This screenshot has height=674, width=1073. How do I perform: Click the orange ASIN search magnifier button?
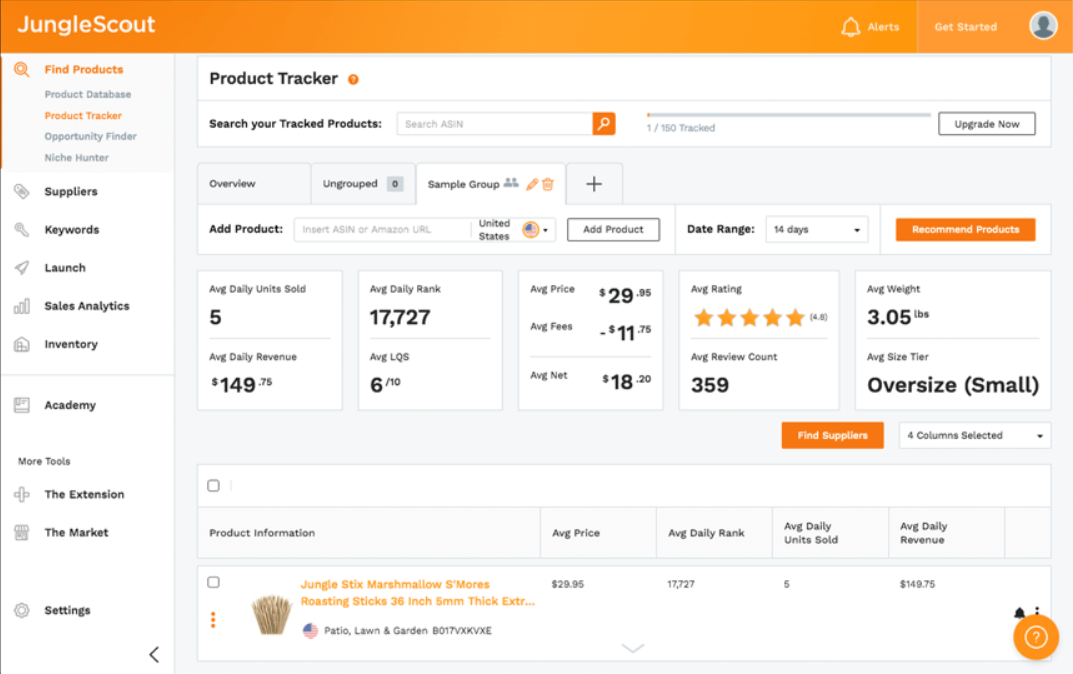point(604,124)
